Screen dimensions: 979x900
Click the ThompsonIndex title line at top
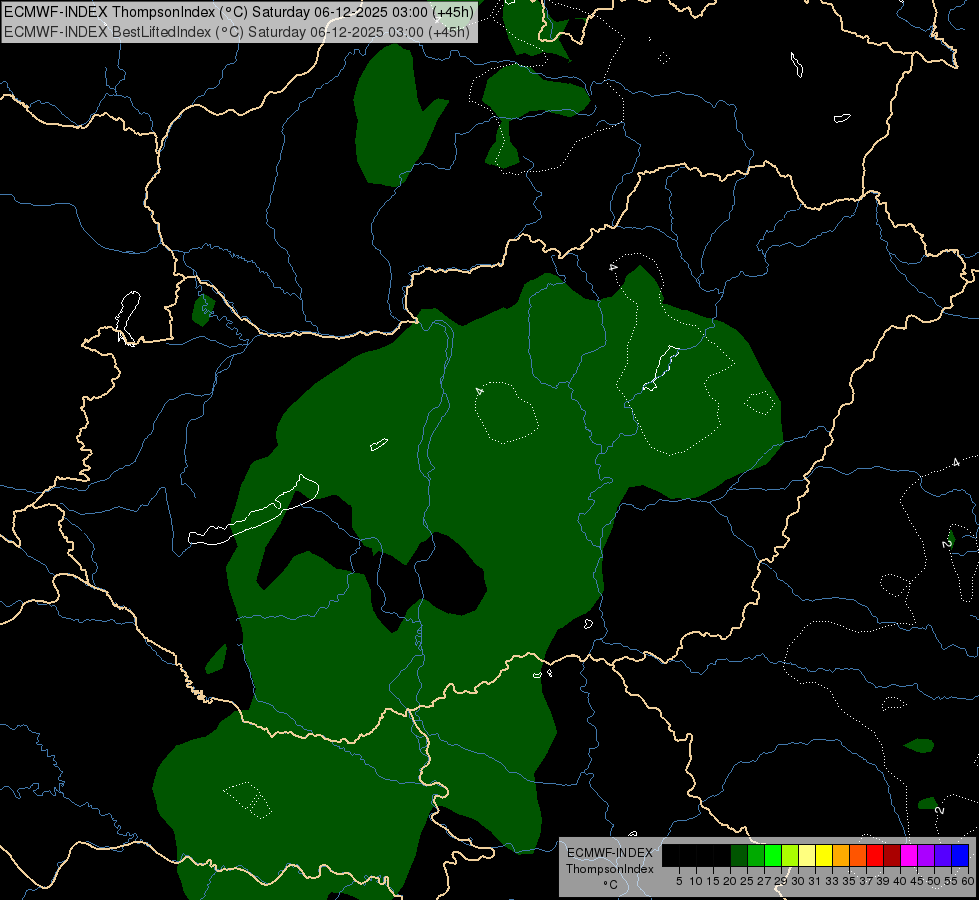coord(239,12)
